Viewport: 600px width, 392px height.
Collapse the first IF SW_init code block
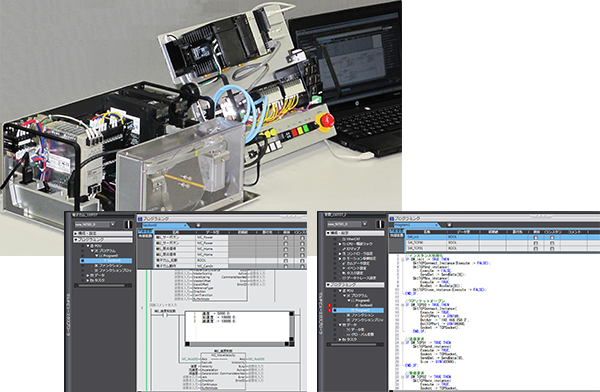coord(402,260)
